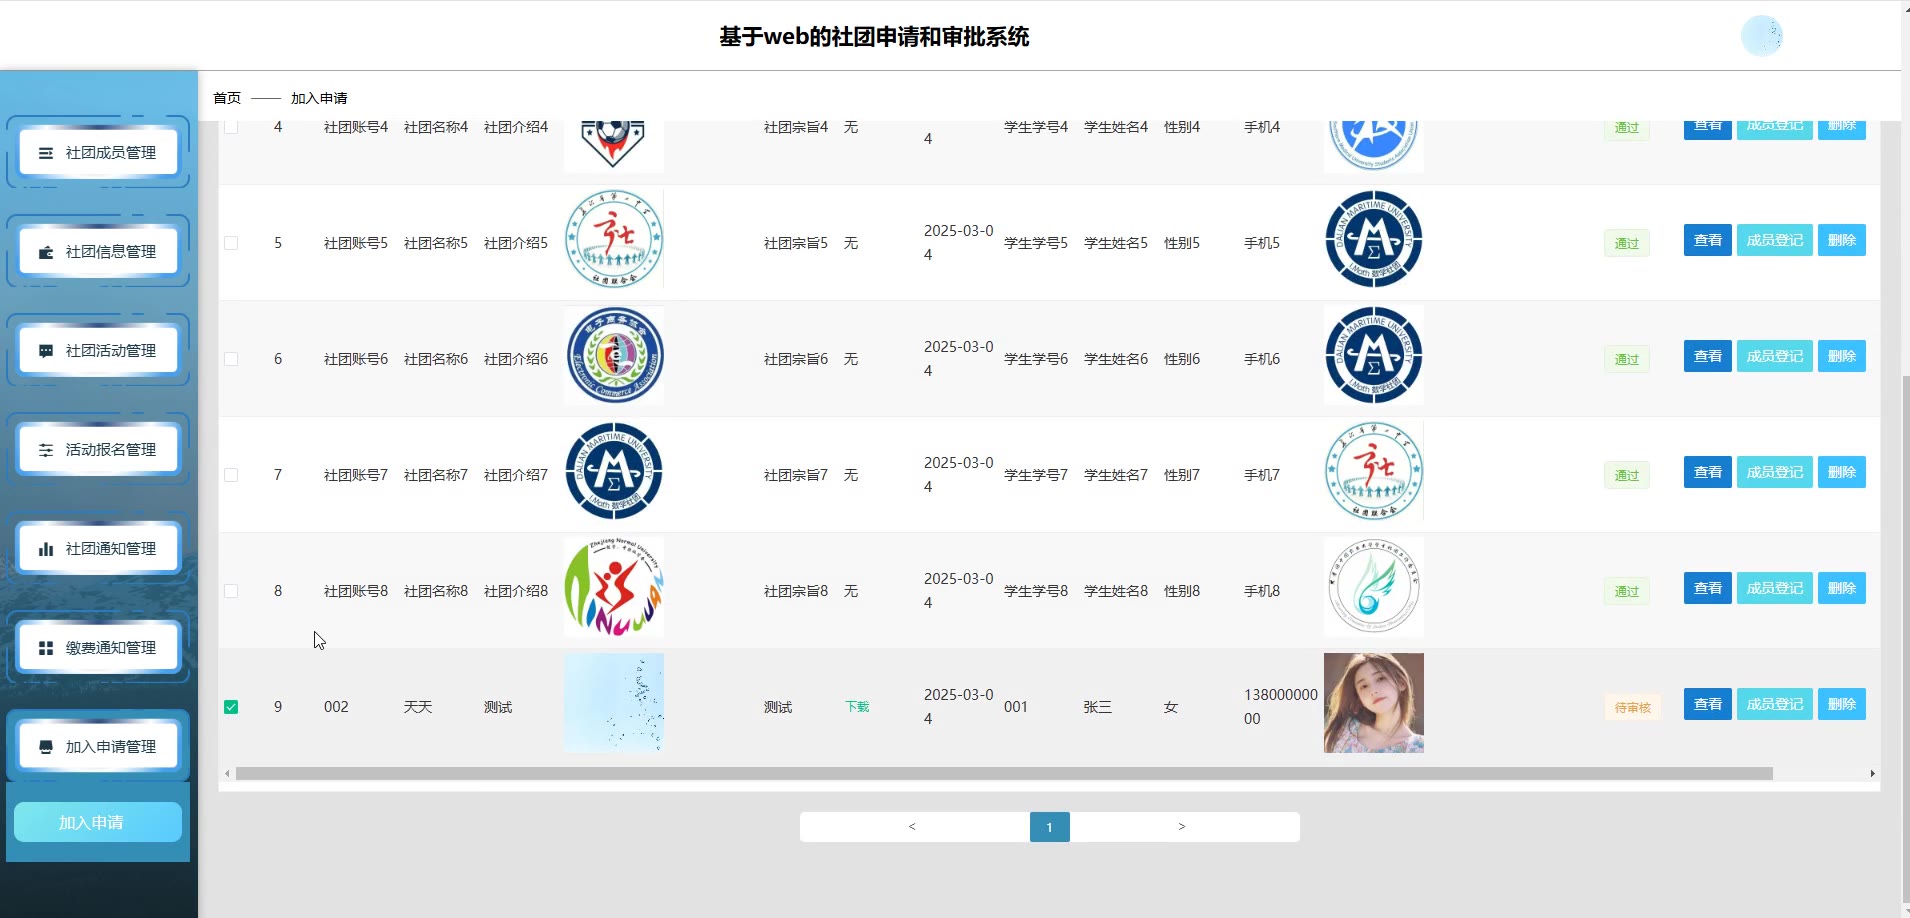Click the 下载 link in row 9

[x=857, y=707]
